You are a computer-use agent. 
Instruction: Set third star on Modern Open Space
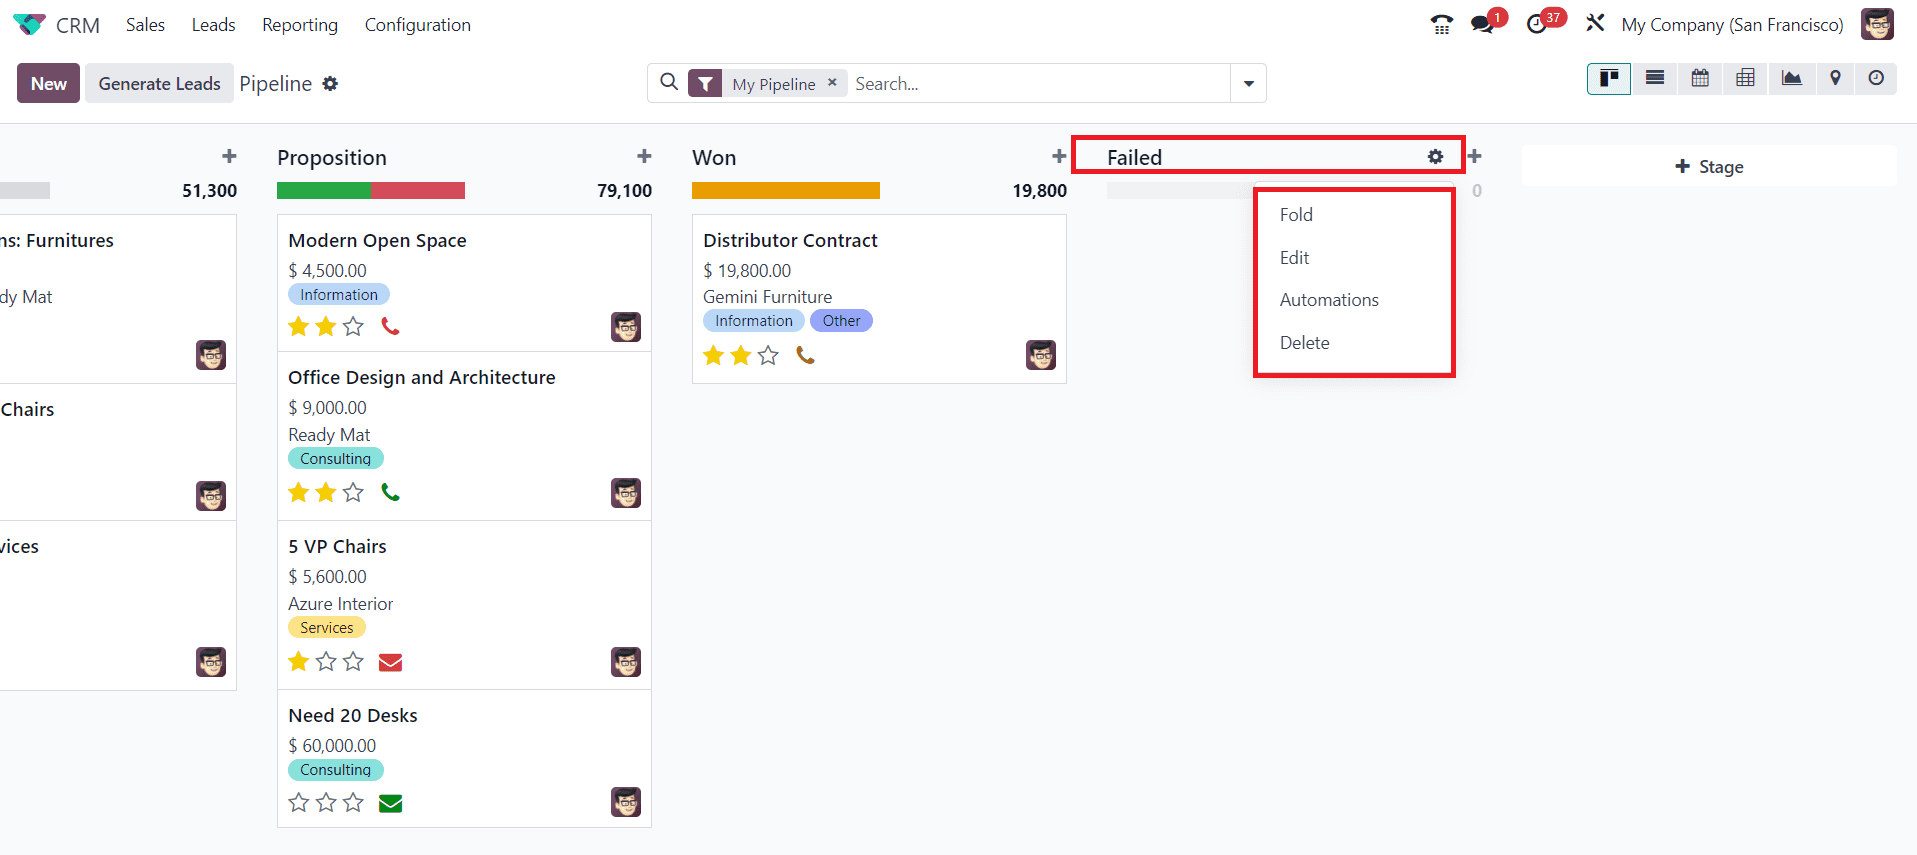coord(353,326)
